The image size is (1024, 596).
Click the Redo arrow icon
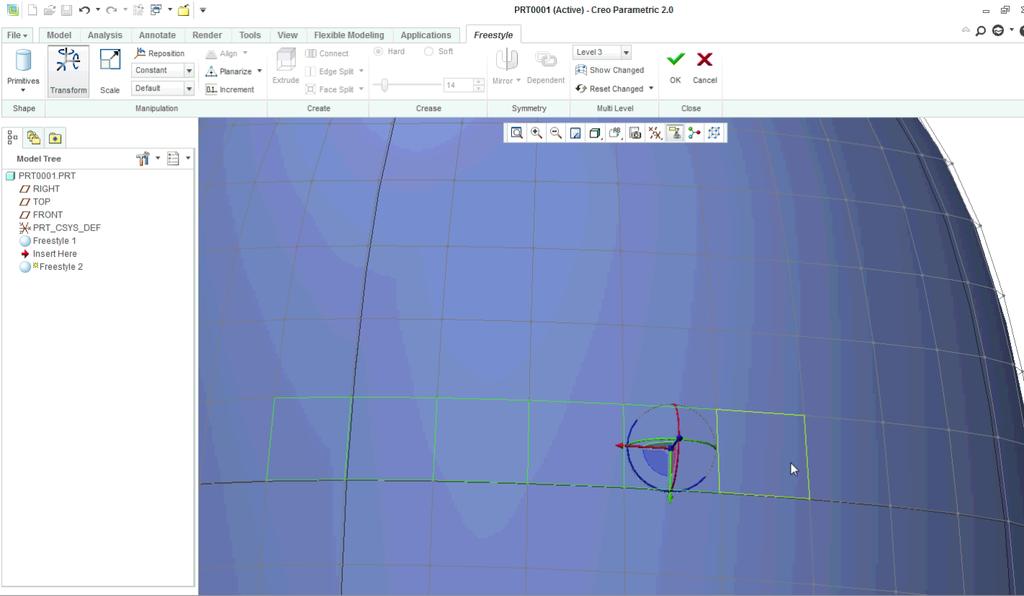111,10
